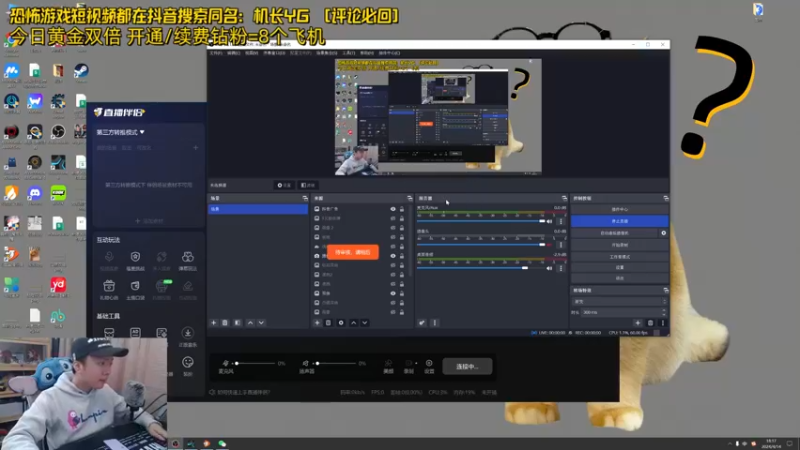The width and height of the screenshot is (800, 450).
Task: Remove the transition with the trash icon in the transitions panel
Action: [651, 322]
